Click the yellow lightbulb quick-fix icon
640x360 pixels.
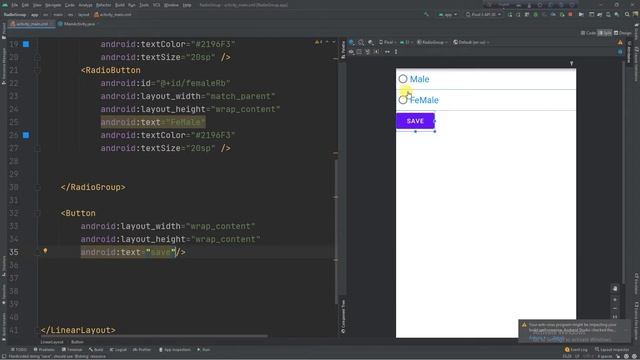click(x=45, y=251)
